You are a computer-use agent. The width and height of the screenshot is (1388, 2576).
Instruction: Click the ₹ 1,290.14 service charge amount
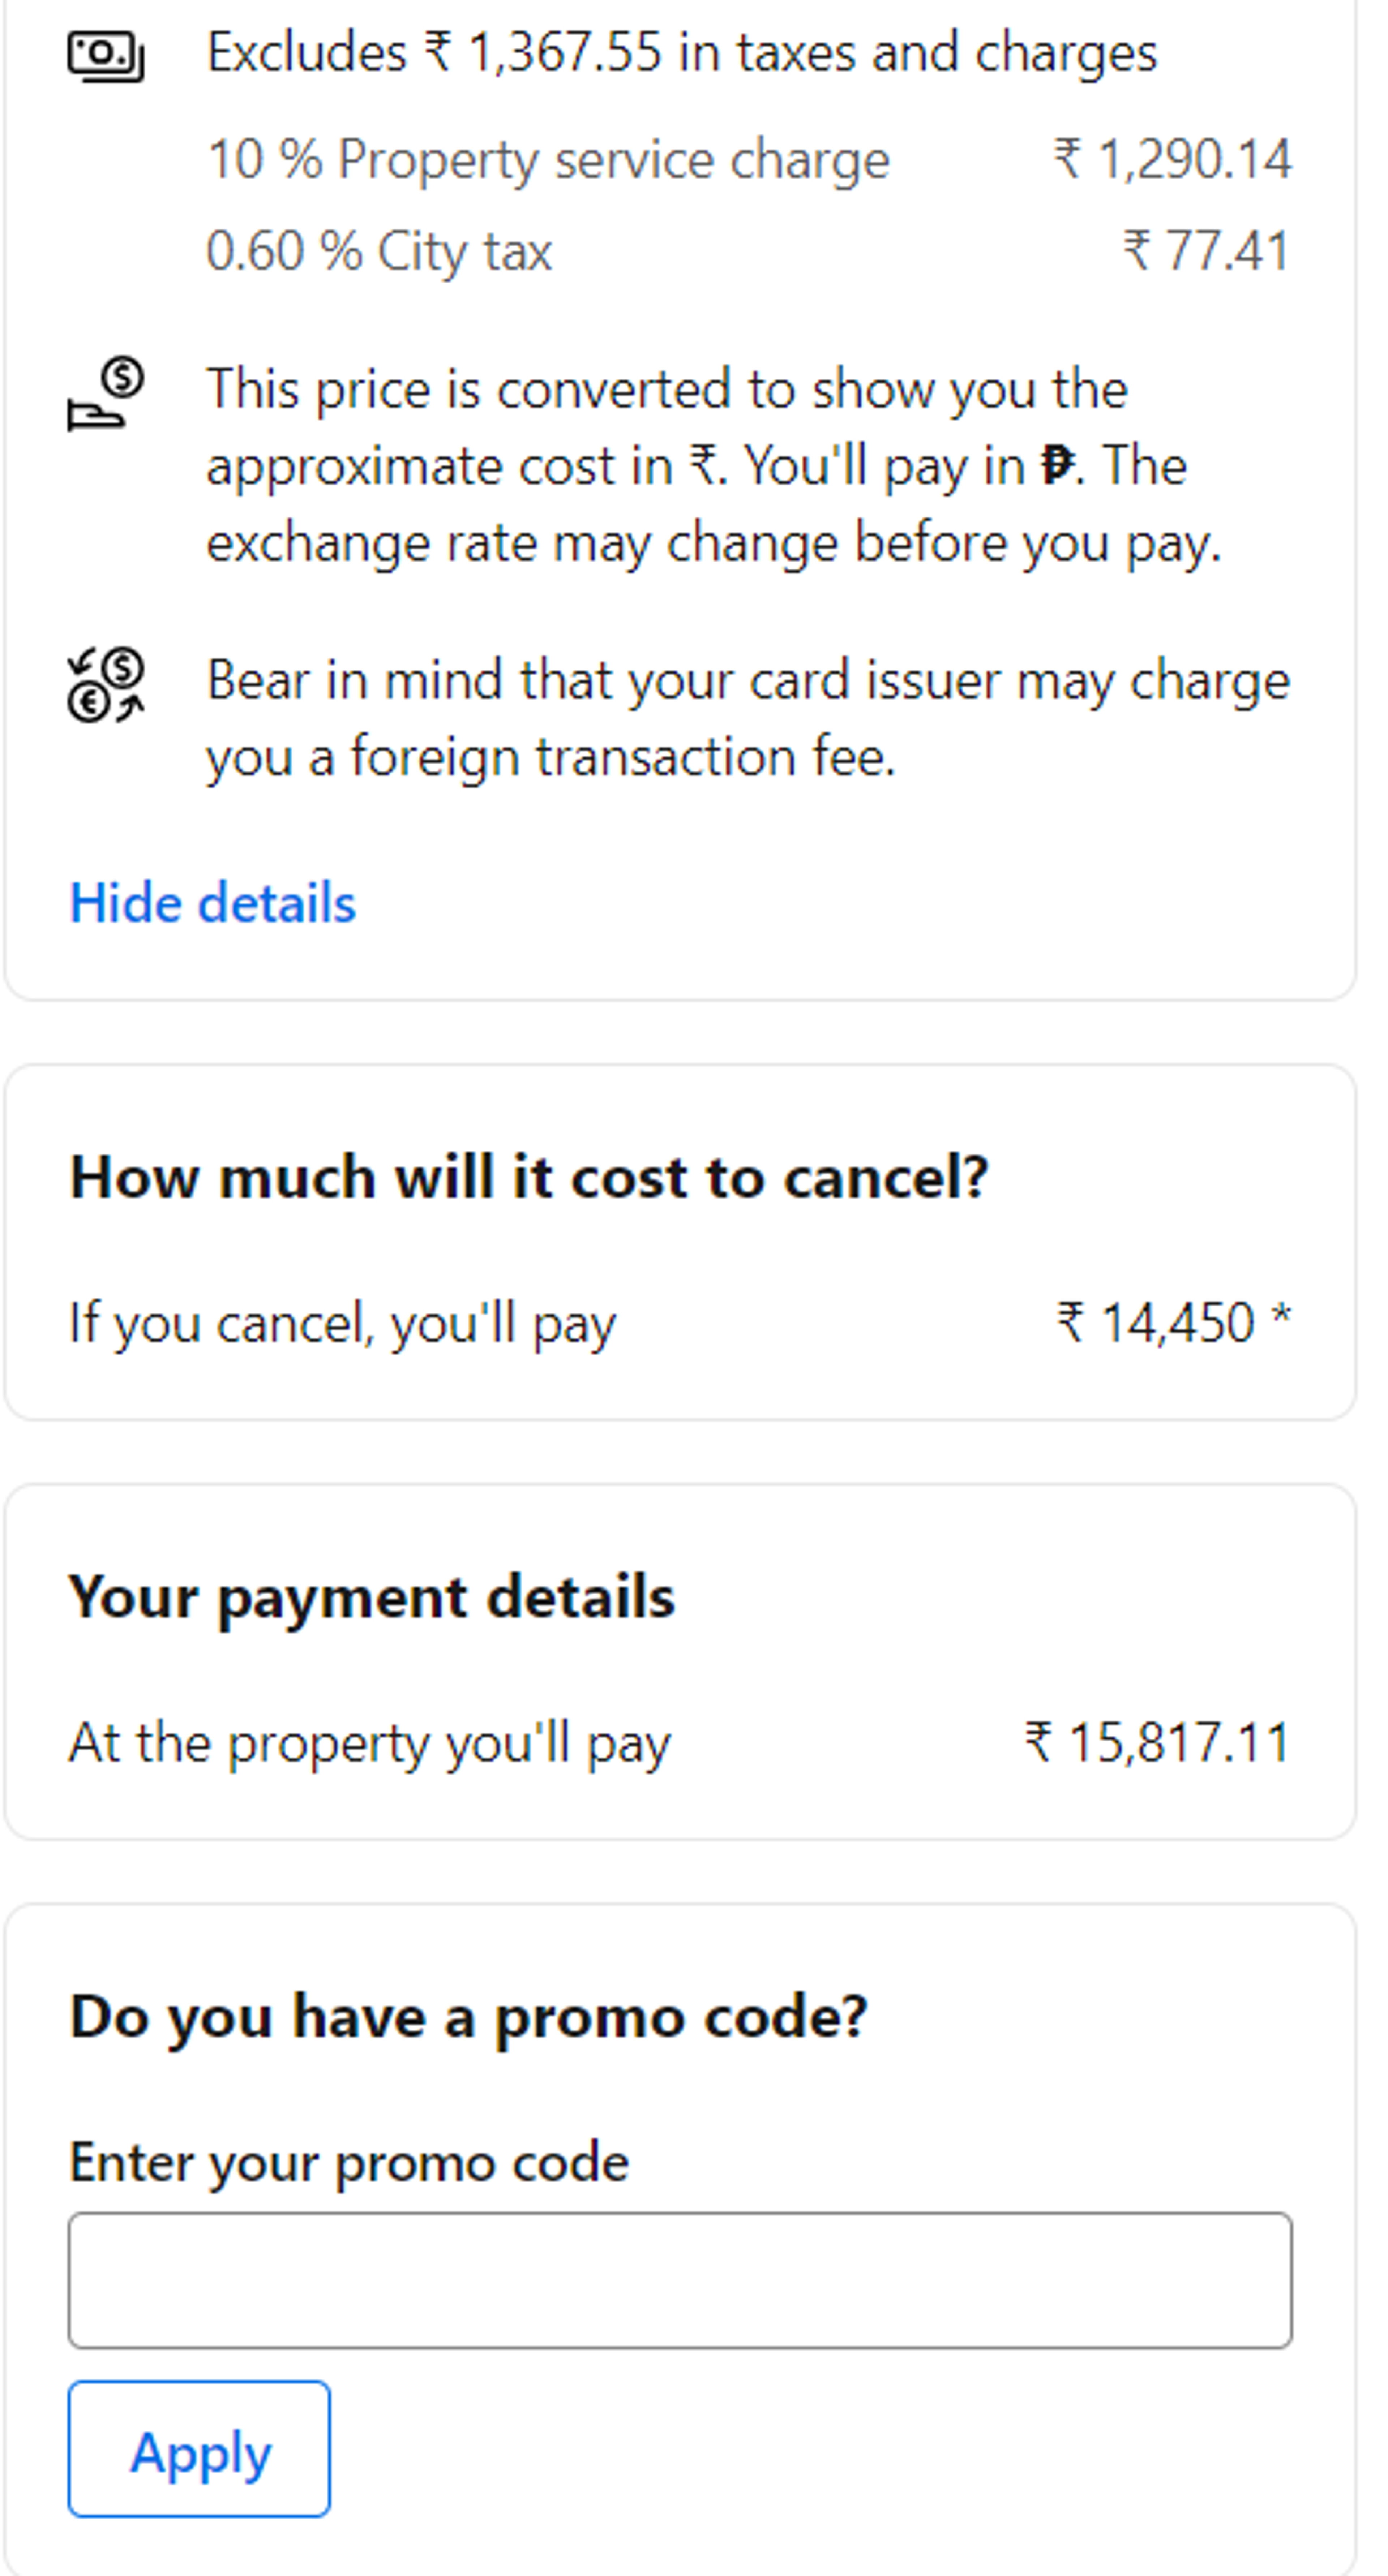[1172, 160]
